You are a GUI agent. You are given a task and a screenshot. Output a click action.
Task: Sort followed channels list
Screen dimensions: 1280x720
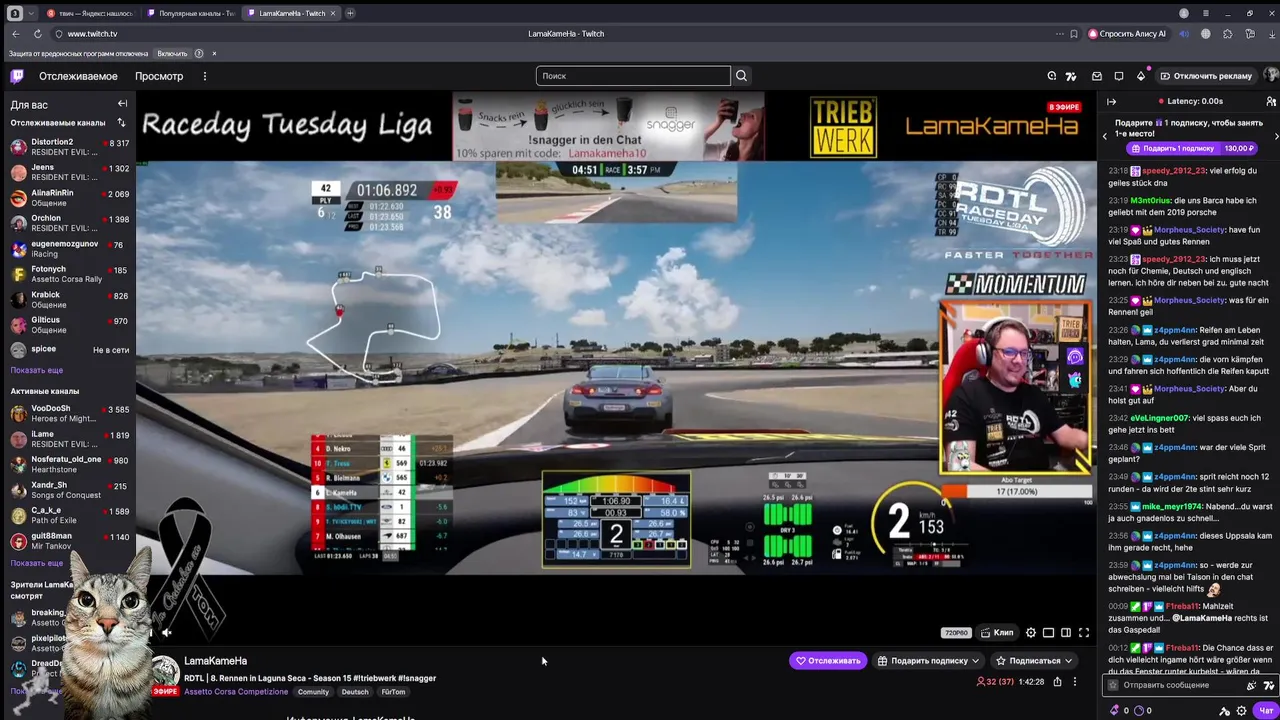point(121,123)
